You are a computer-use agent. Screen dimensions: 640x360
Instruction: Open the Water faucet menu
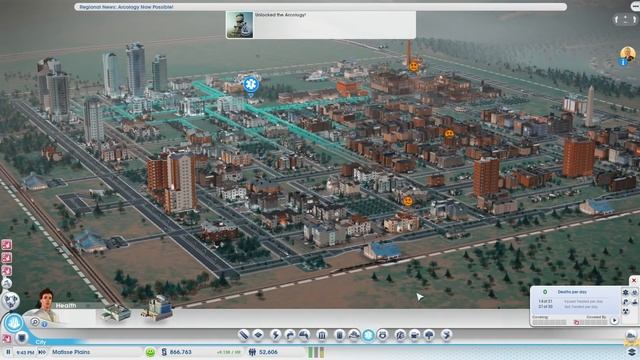coord(290,335)
